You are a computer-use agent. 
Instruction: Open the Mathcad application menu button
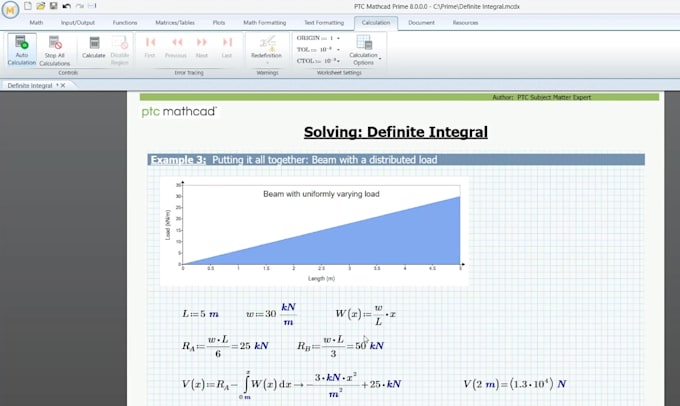tap(10, 10)
